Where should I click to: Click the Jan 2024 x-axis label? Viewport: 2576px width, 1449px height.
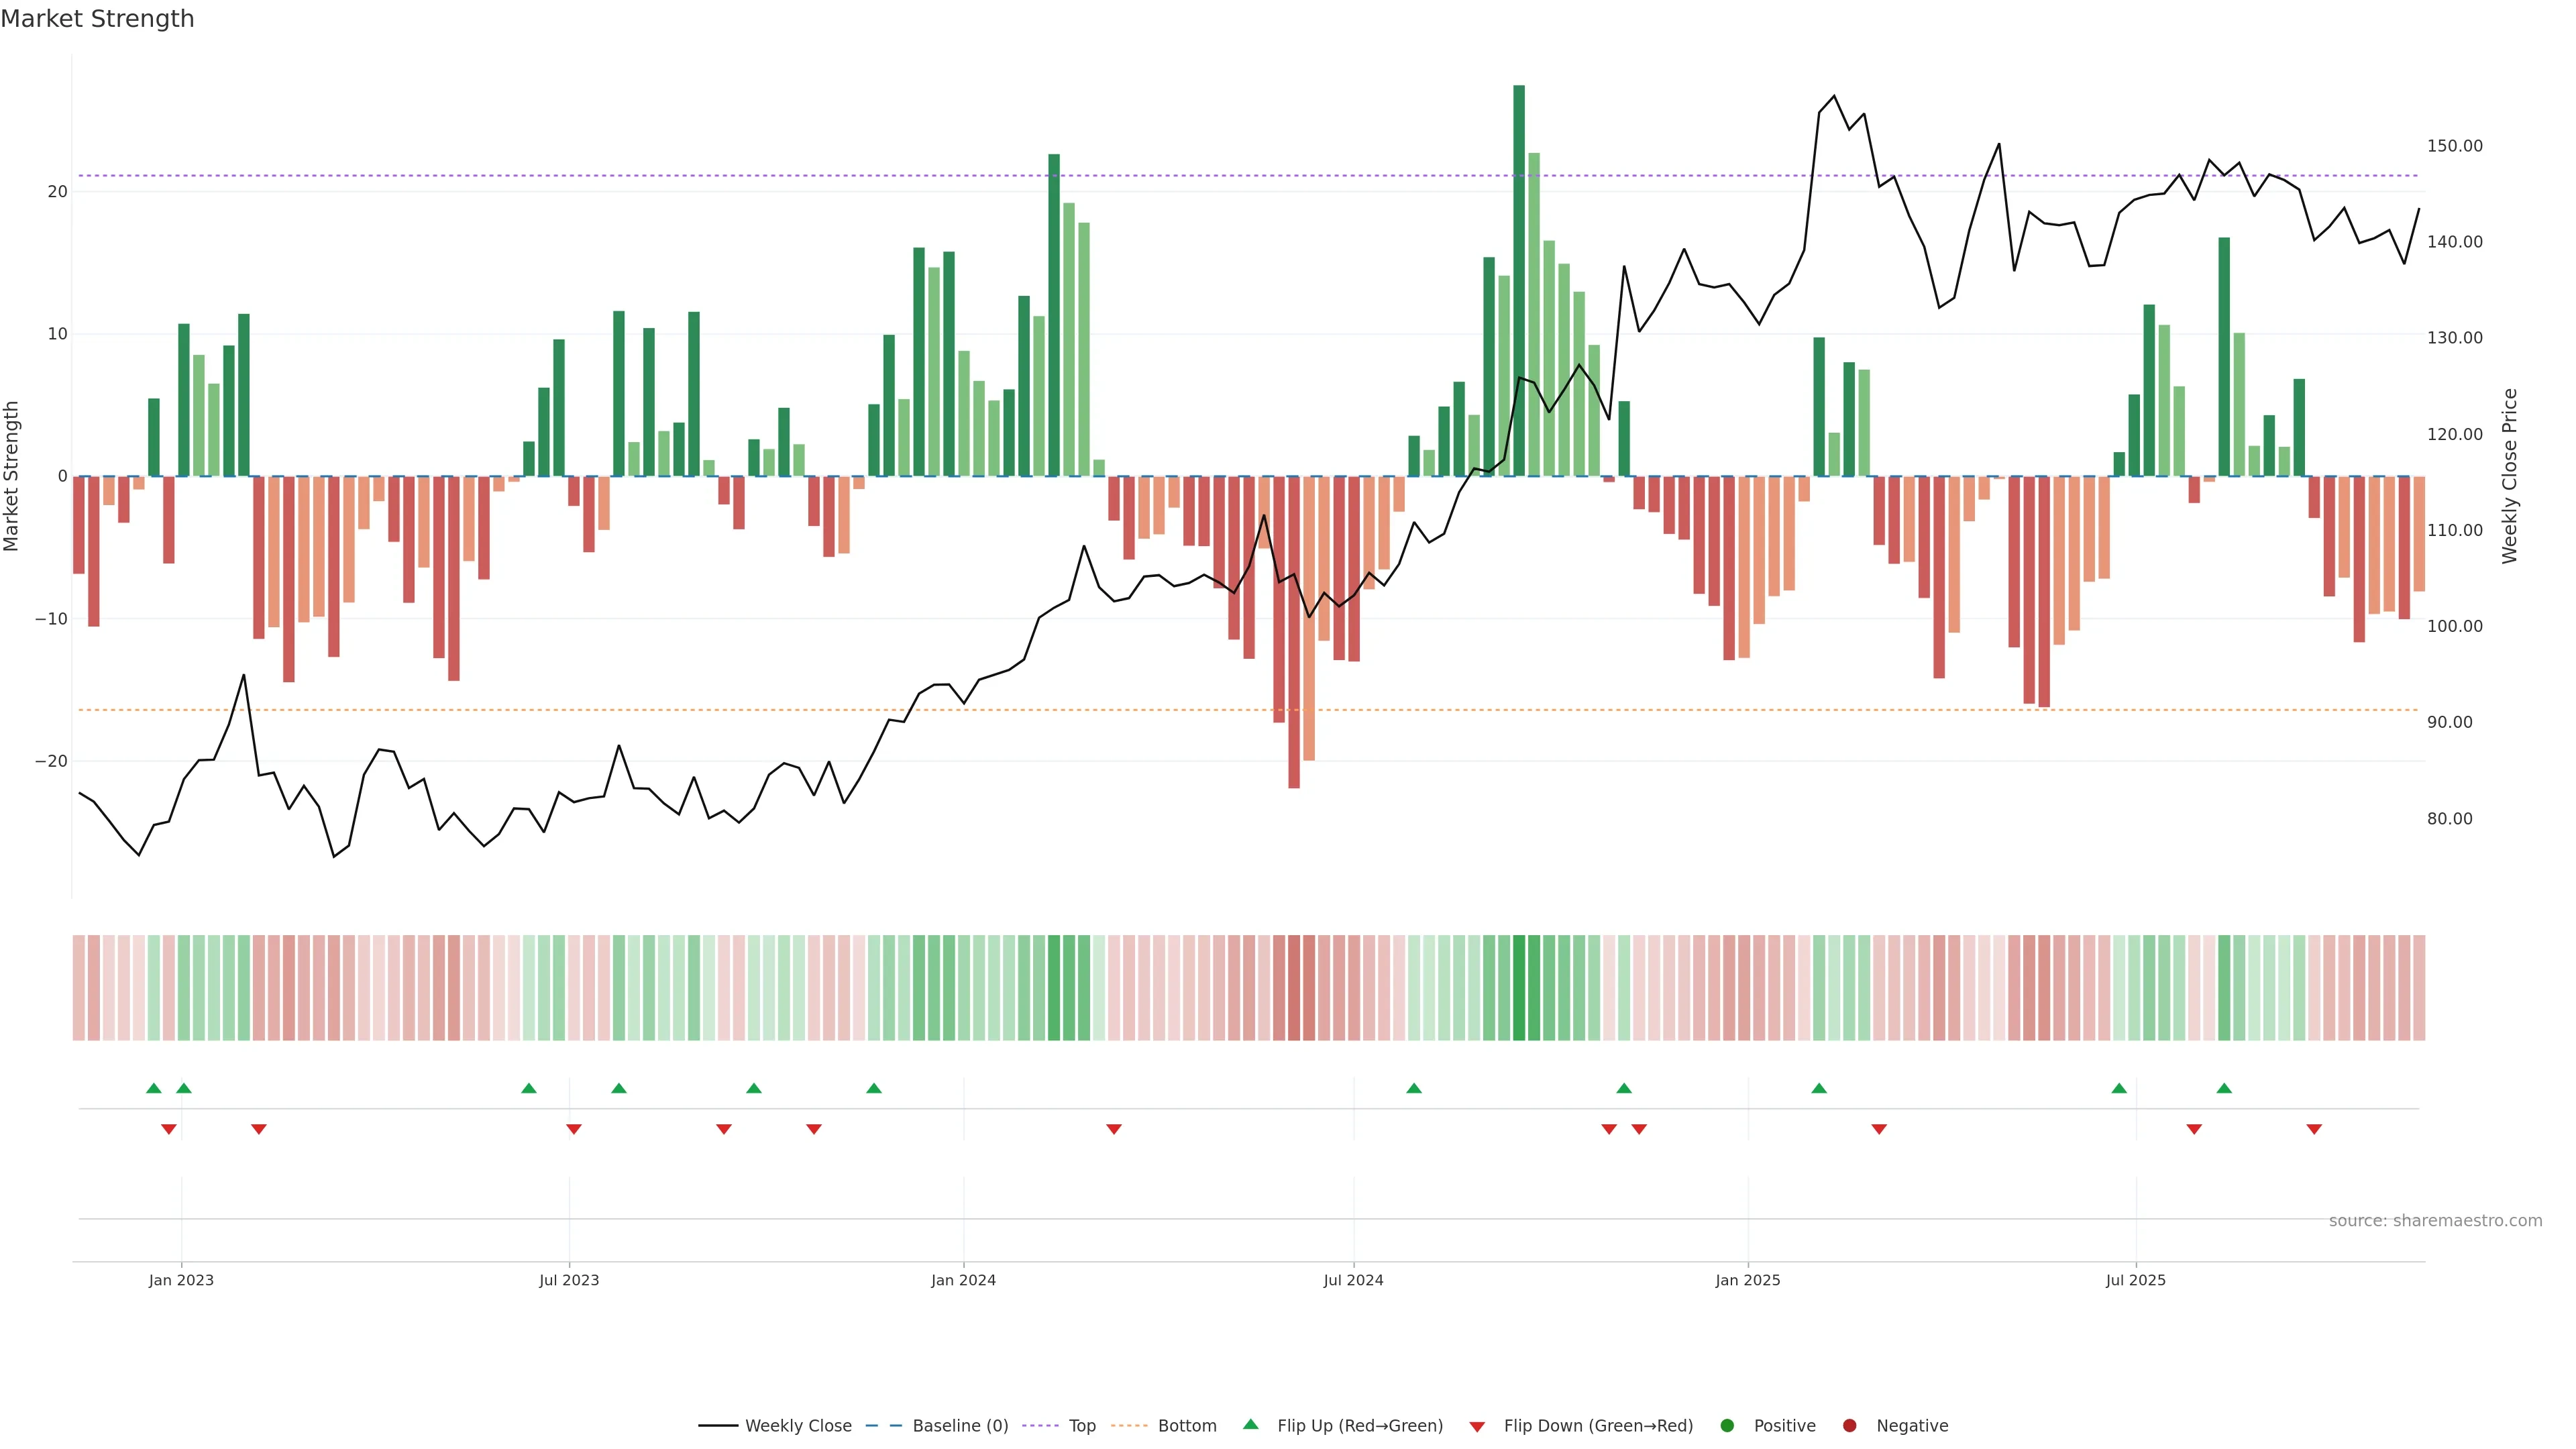click(x=963, y=1280)
